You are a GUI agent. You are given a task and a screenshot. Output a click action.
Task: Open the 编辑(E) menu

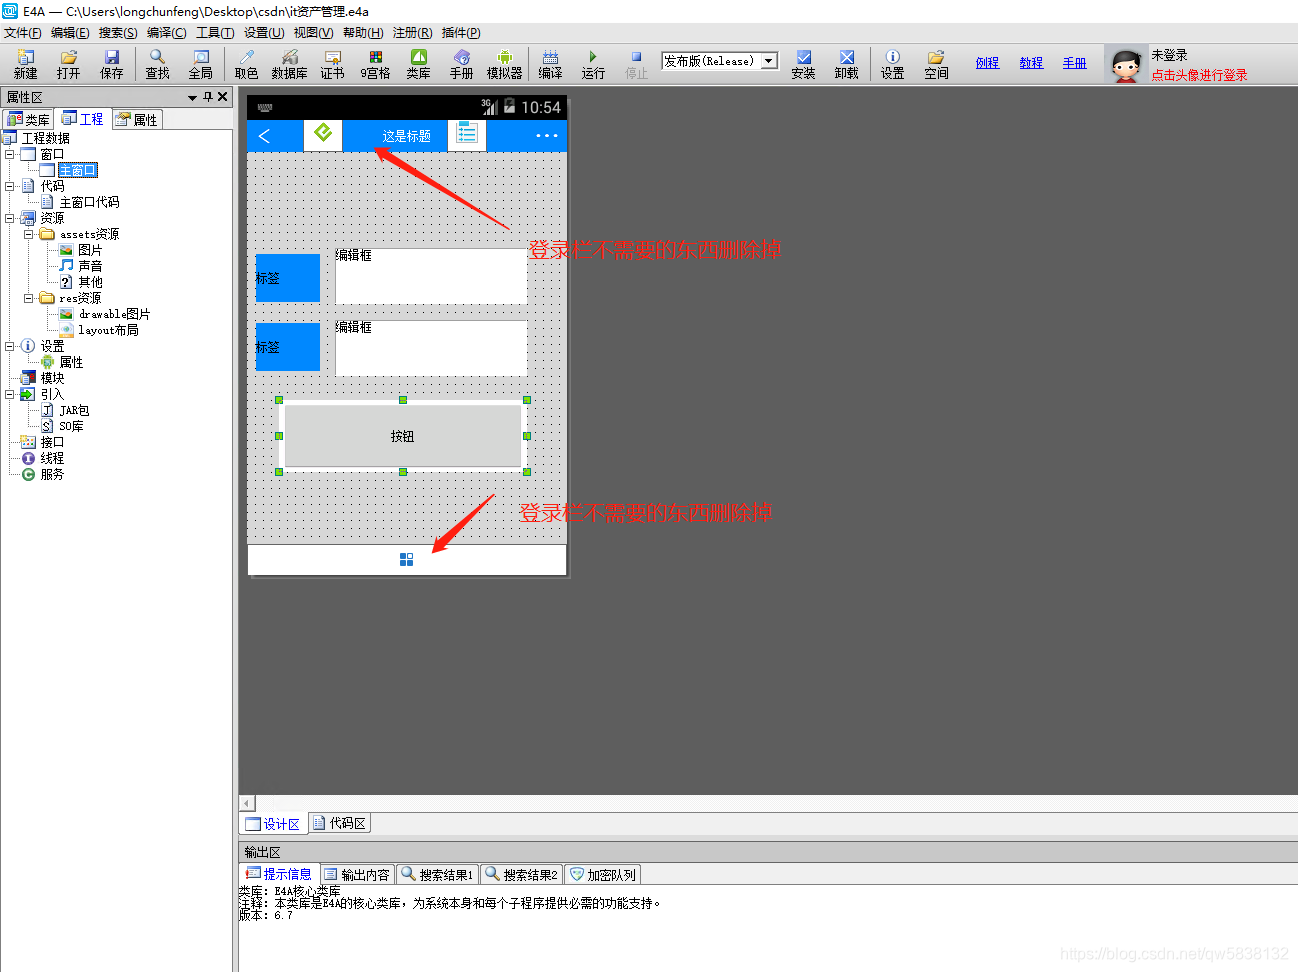(70, 33)
